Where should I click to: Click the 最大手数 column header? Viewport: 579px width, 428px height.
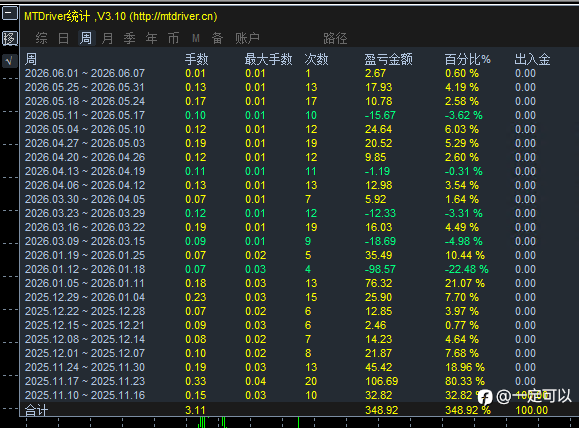(x=268, y=59)
